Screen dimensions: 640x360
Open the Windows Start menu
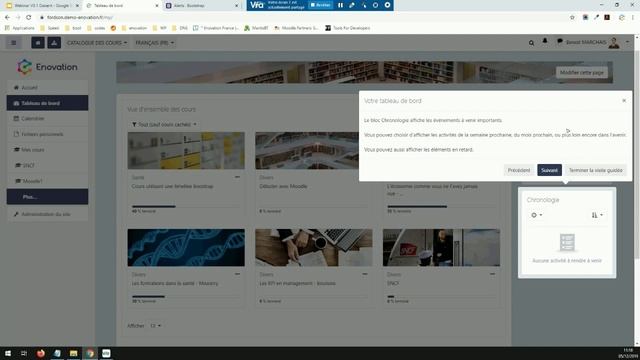pos(8,353)
